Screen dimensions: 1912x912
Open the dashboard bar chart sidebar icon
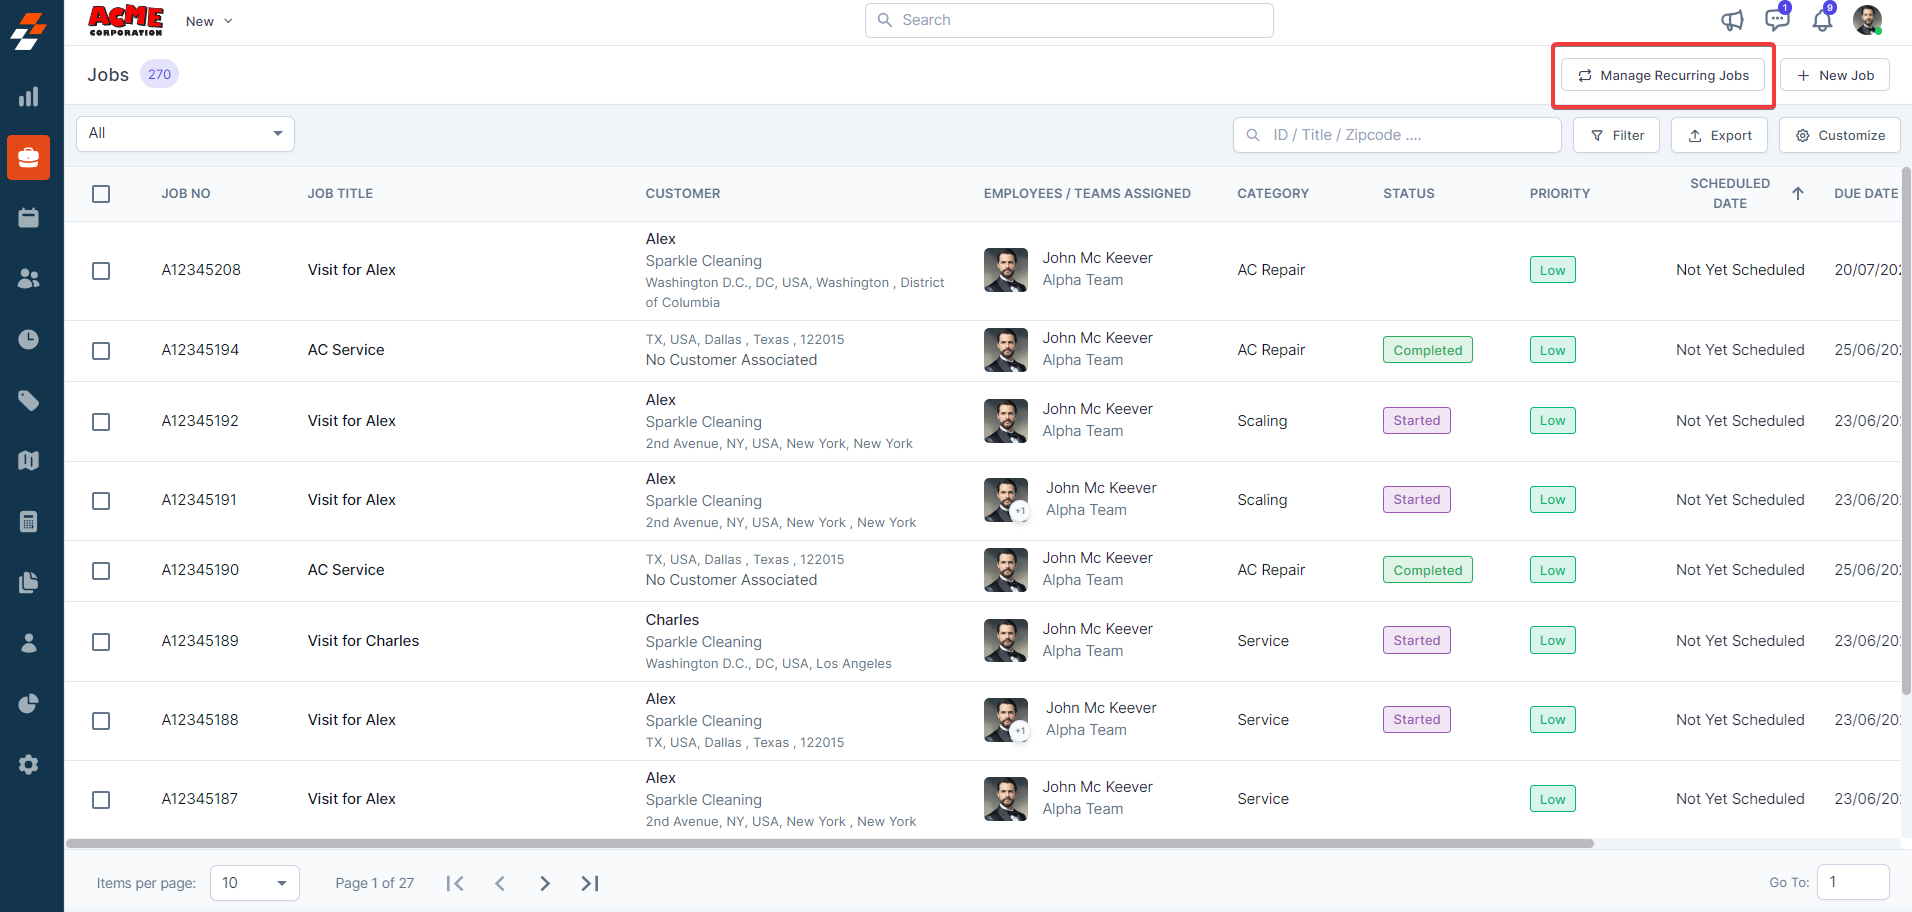click(x=29, y=97)
